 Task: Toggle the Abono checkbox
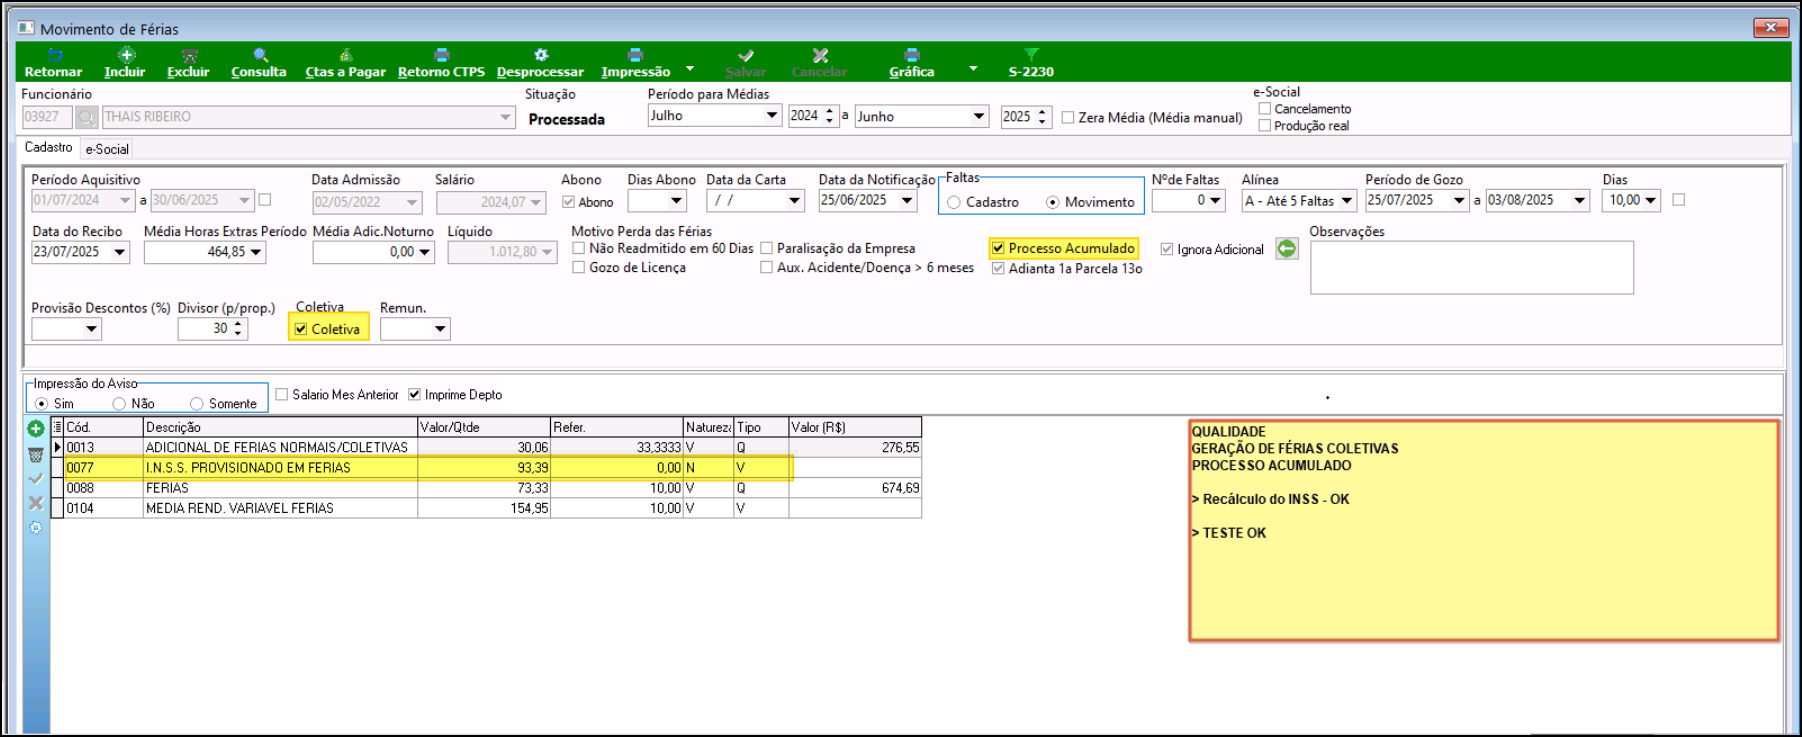[569, 202]
